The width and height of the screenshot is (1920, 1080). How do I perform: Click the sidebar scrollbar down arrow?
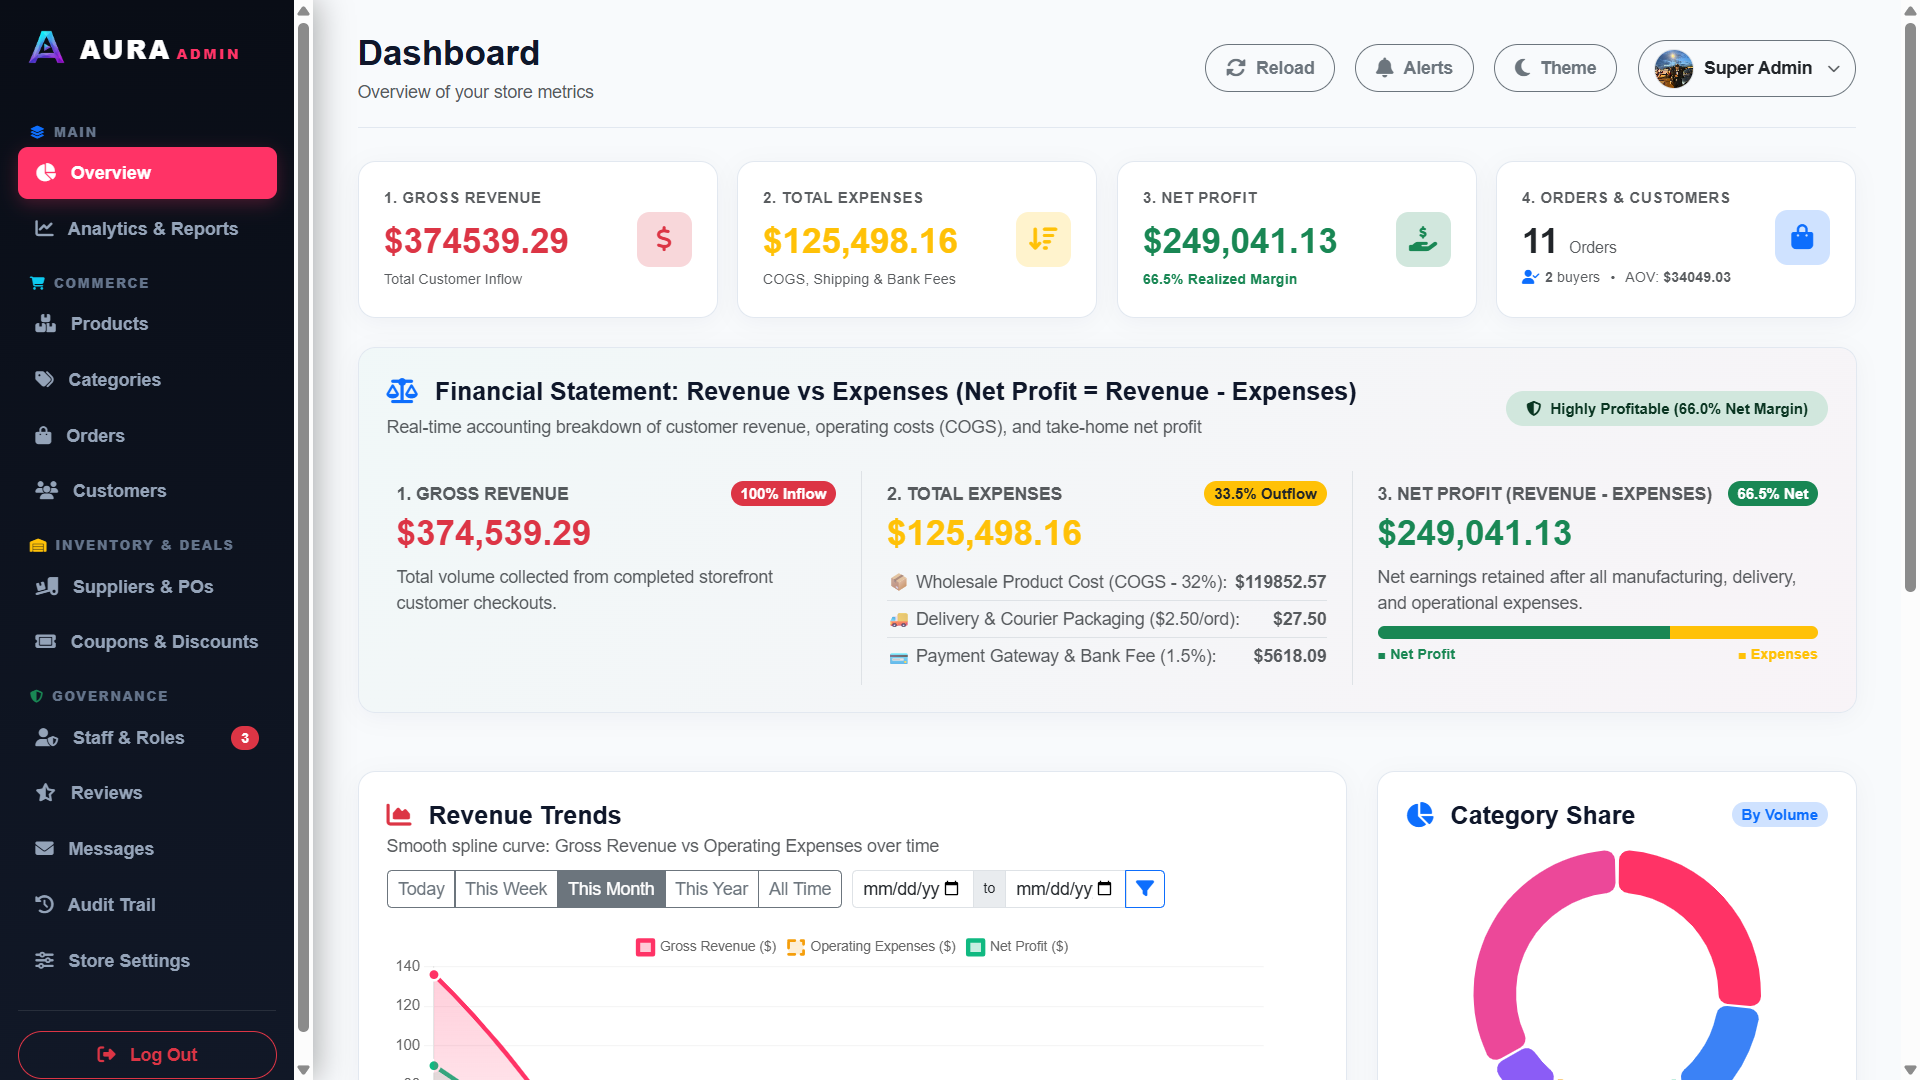point(303,1070)
